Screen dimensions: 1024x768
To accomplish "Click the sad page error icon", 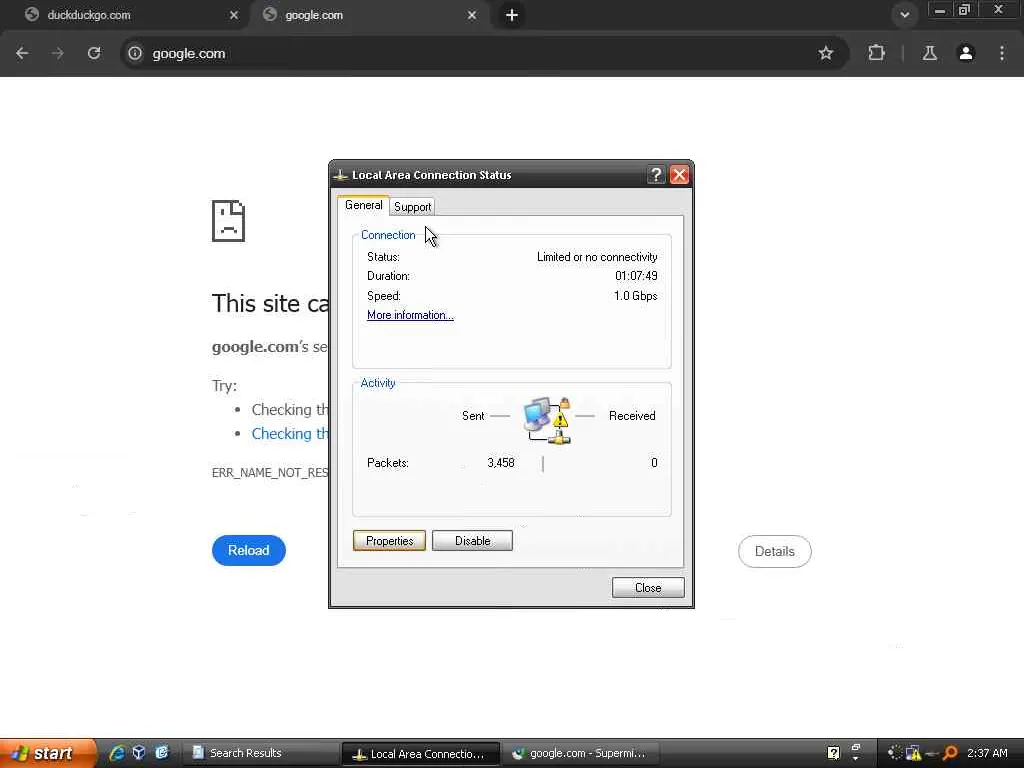I will pos(229,221).
